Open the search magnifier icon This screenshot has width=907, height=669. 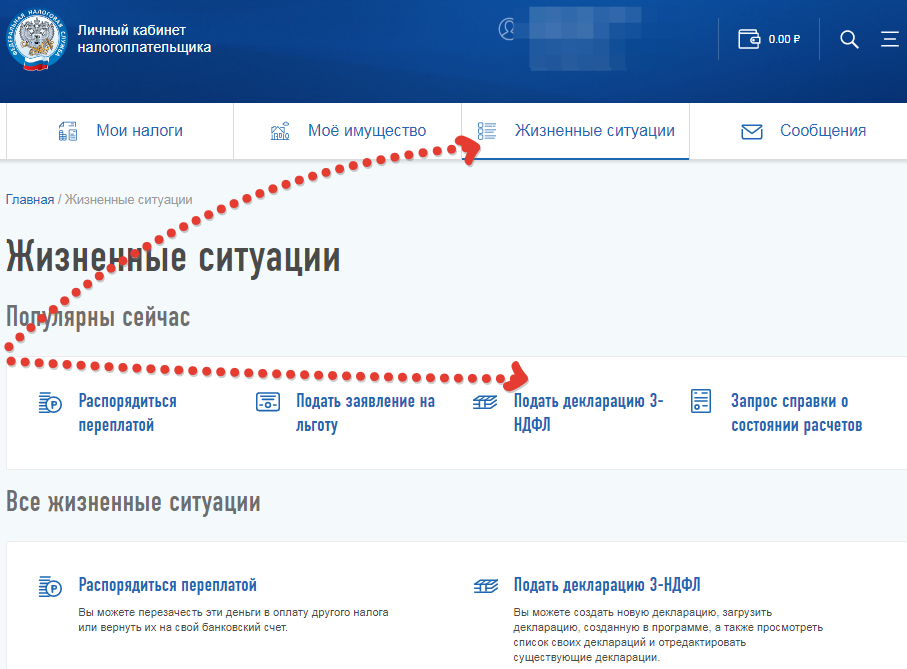[849, 39]
